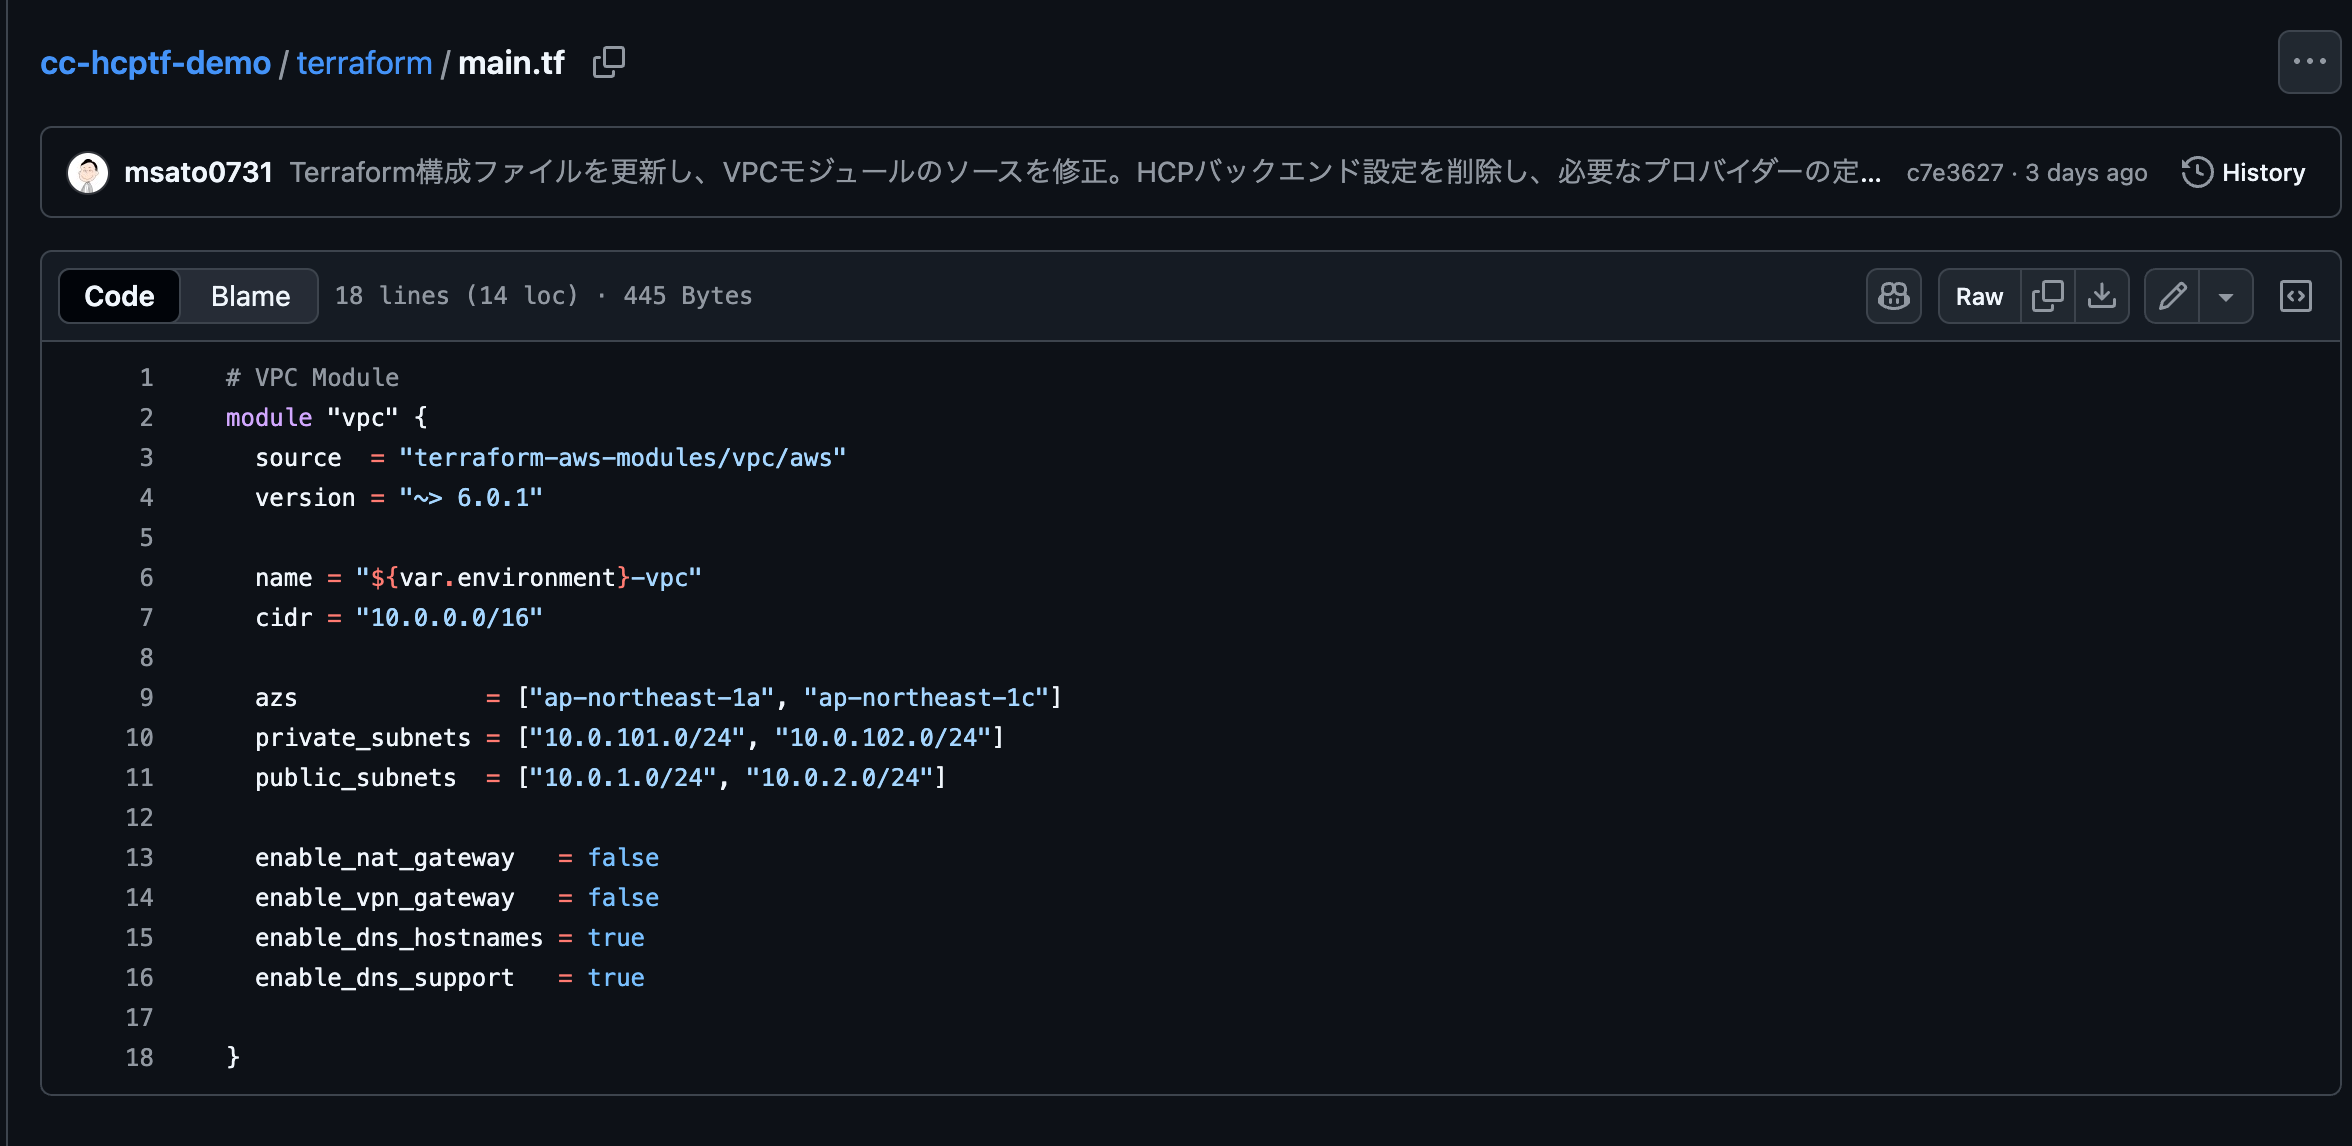The width and height of the screenshot is (2352, 1146).
Task: Select line number 9
Action: (146, 697)
